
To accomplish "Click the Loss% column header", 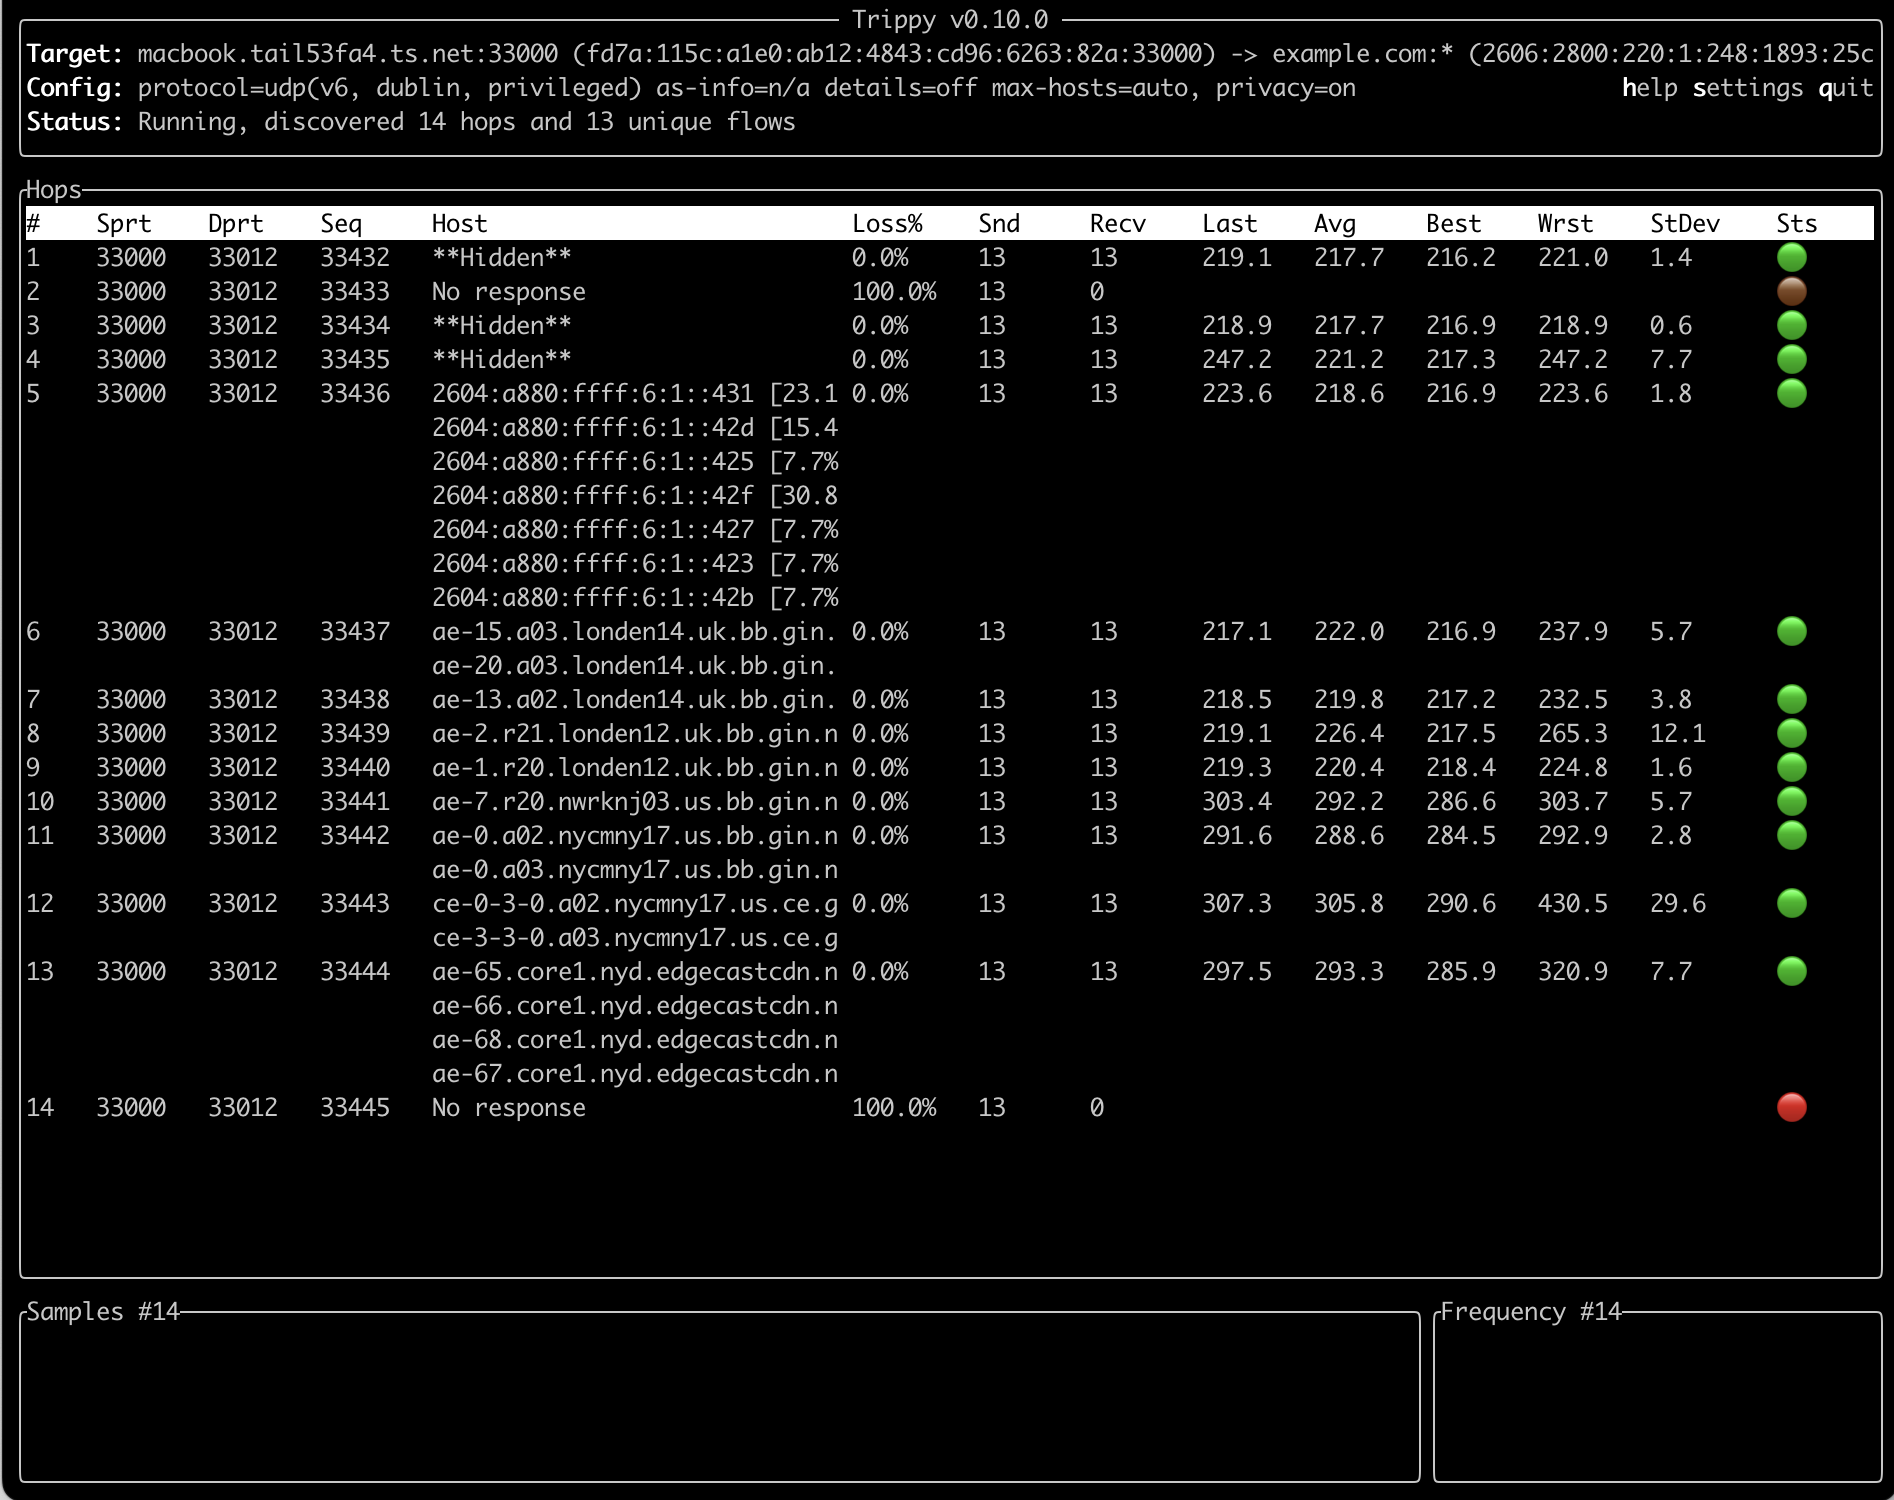I will click(x=887, y=224).
